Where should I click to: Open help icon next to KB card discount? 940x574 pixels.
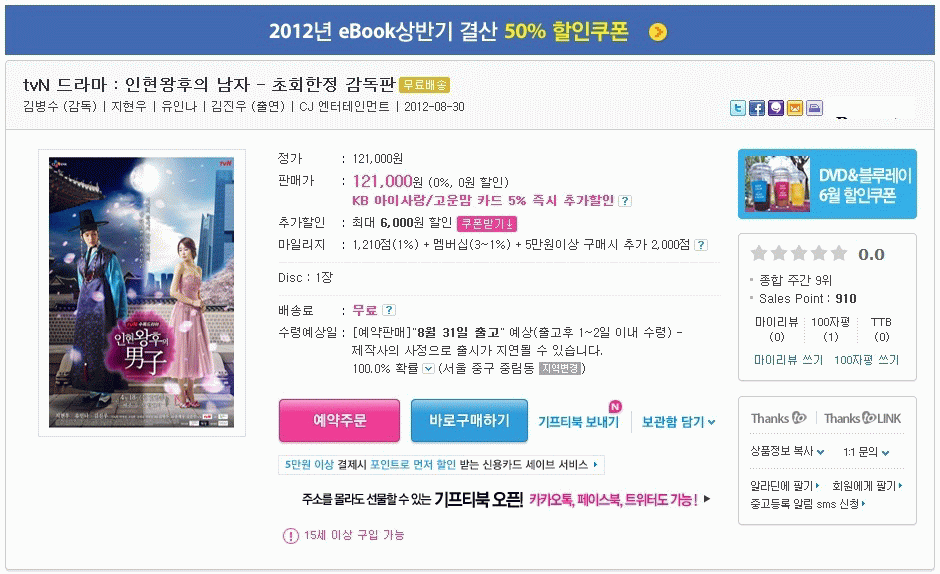pos(625,201)
